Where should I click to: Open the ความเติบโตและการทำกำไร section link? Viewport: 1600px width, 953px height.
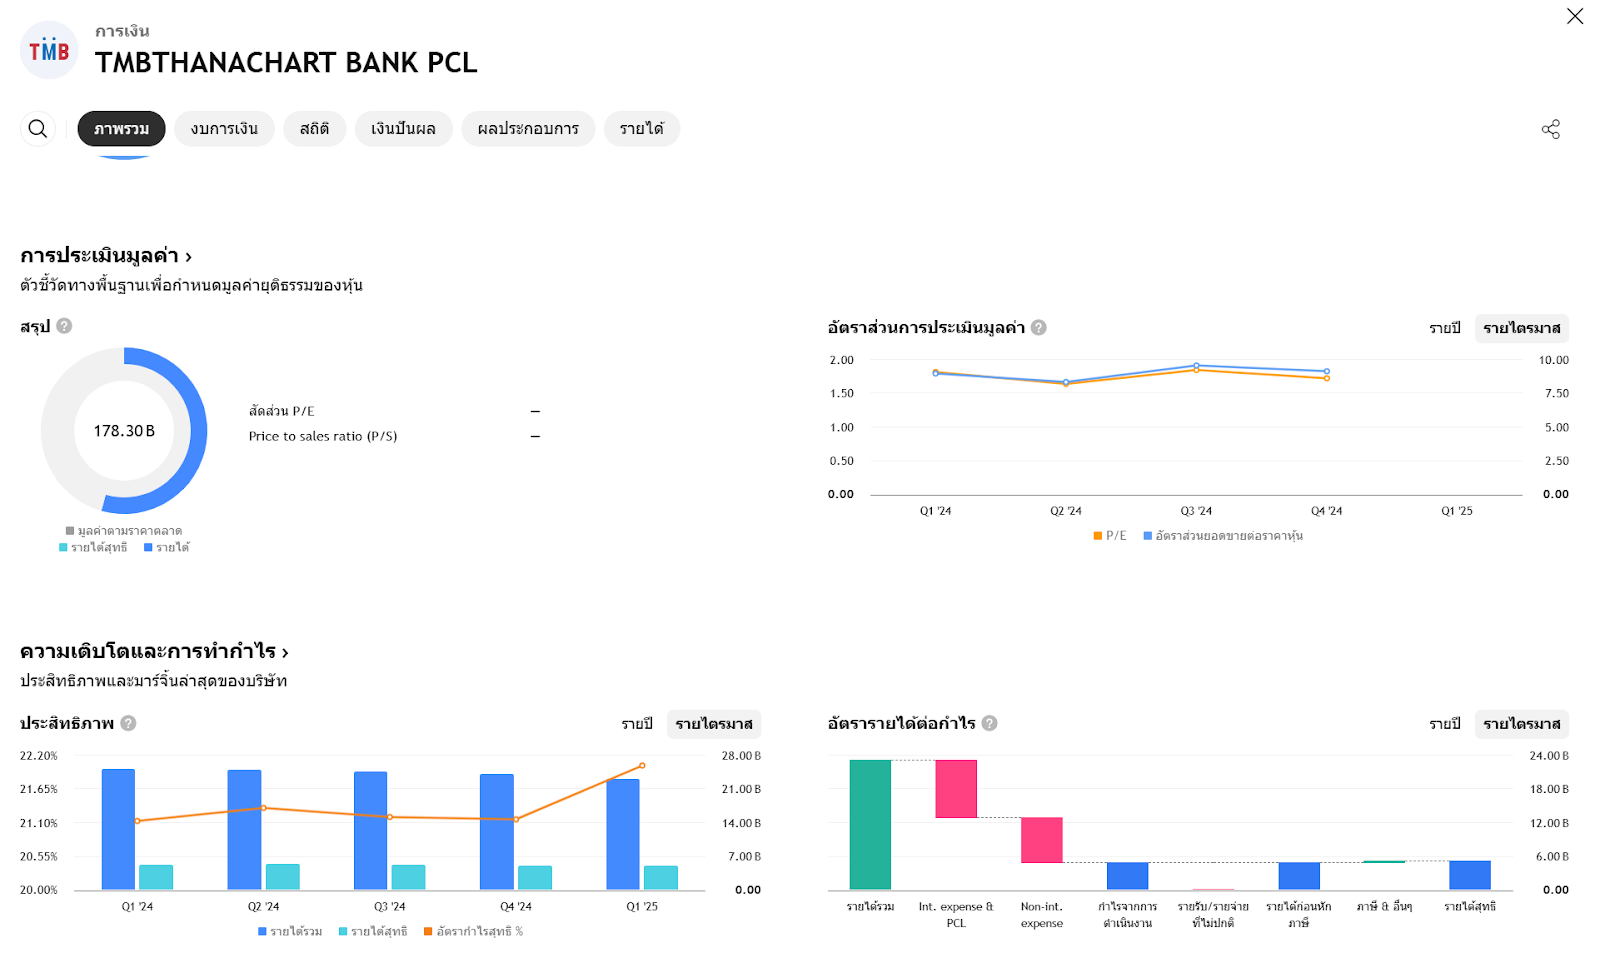[154, 652]
